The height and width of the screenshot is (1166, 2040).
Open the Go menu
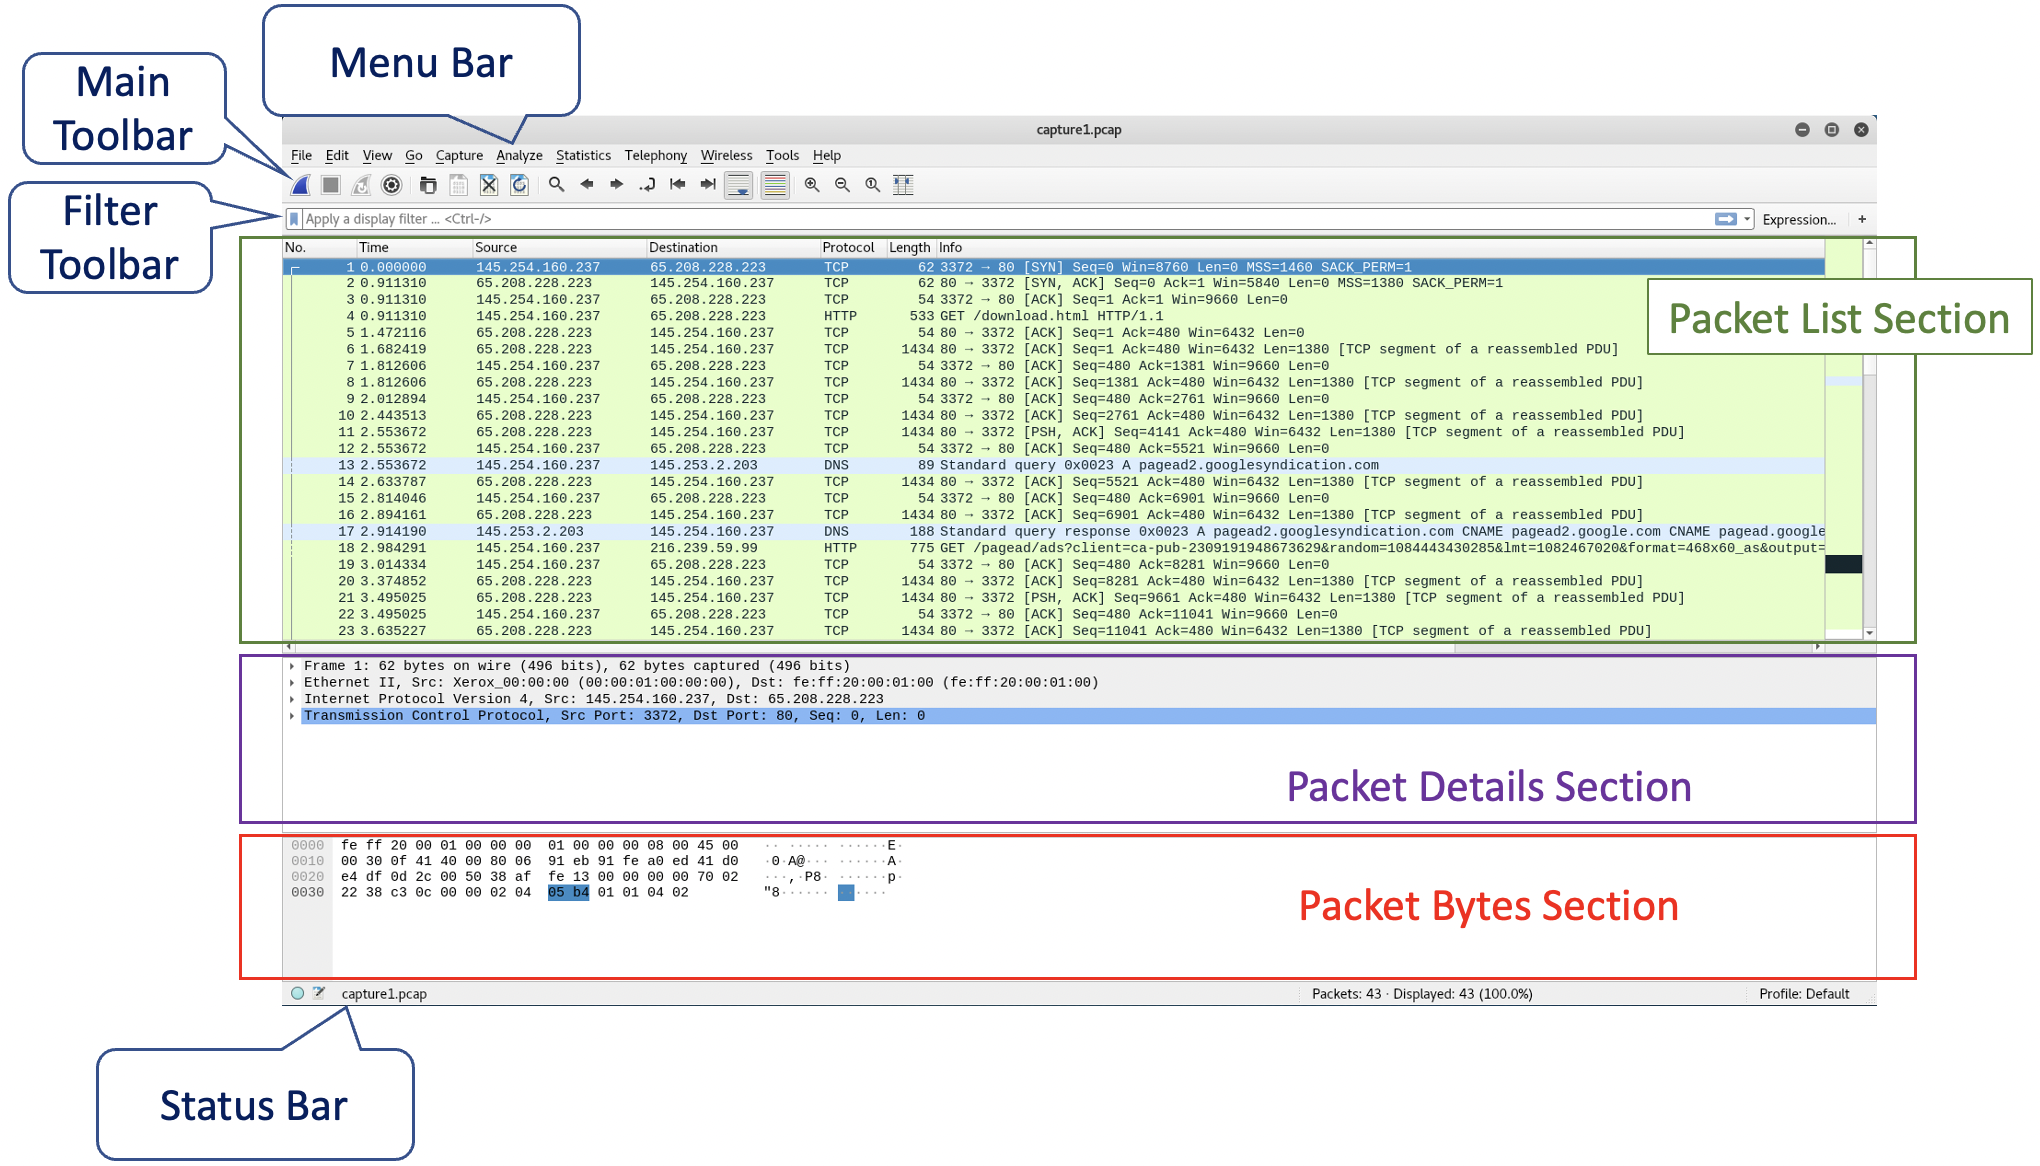click(414, 156)
